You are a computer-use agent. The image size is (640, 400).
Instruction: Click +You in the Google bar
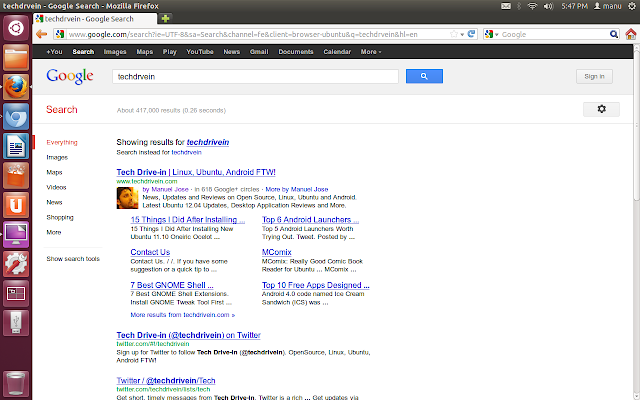[54, 52]
